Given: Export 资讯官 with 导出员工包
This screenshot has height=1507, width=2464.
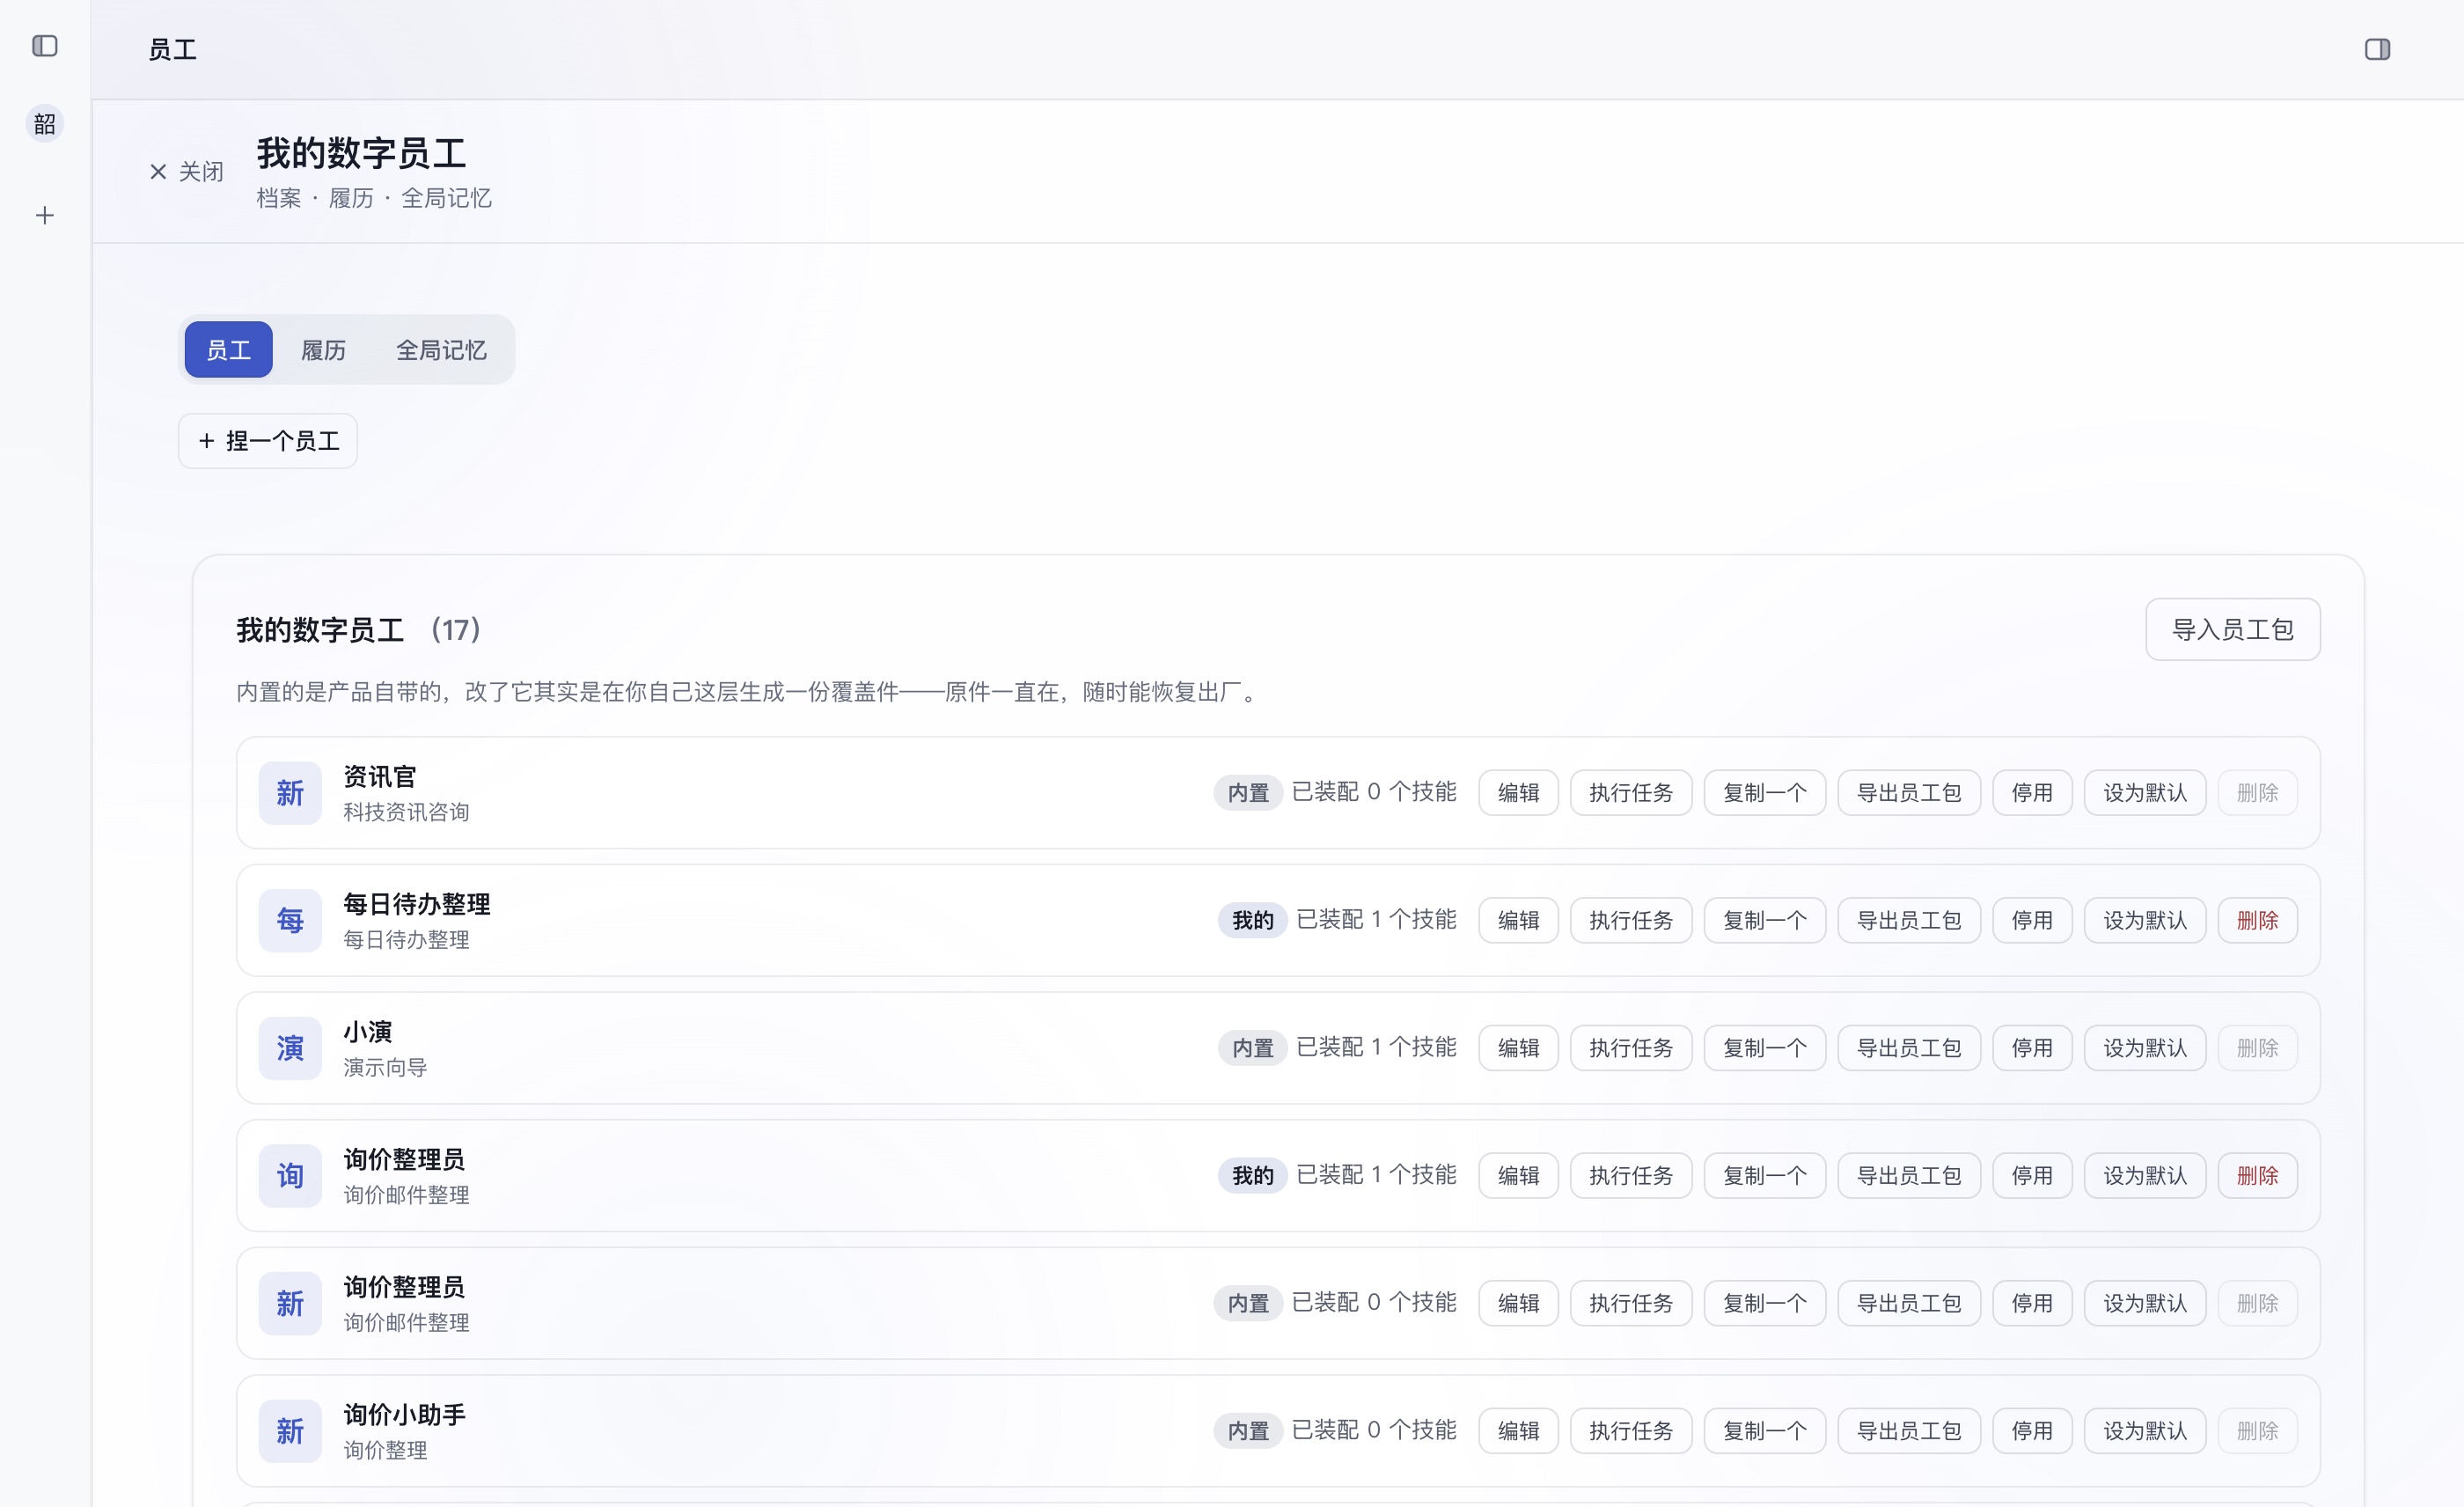Looking at the screenshot, I should [x=1908, y=793].
